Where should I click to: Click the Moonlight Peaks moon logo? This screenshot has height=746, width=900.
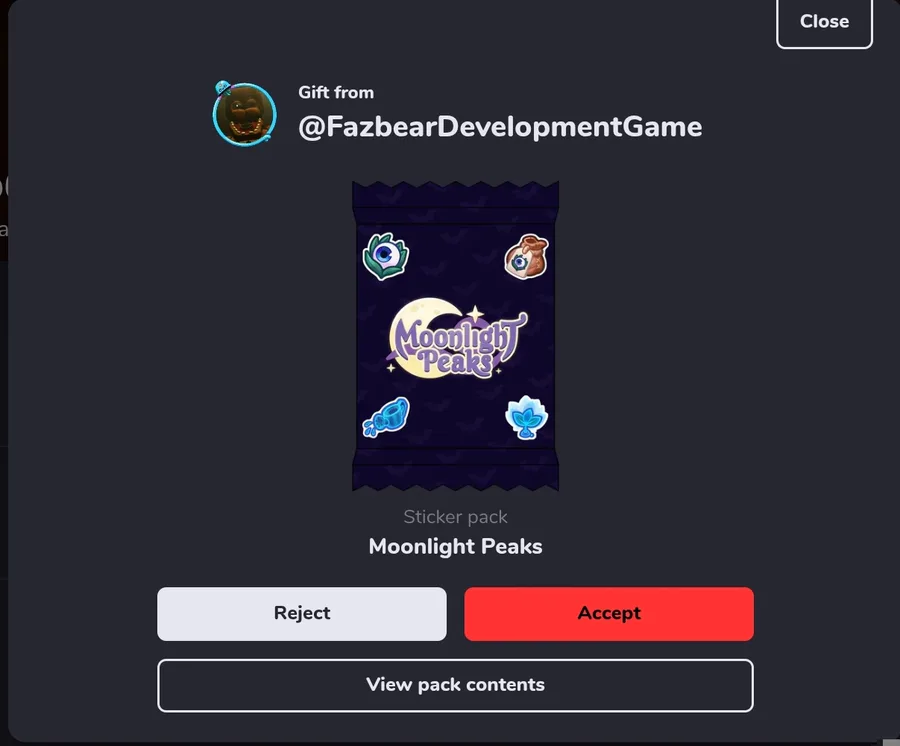[457, 339]
